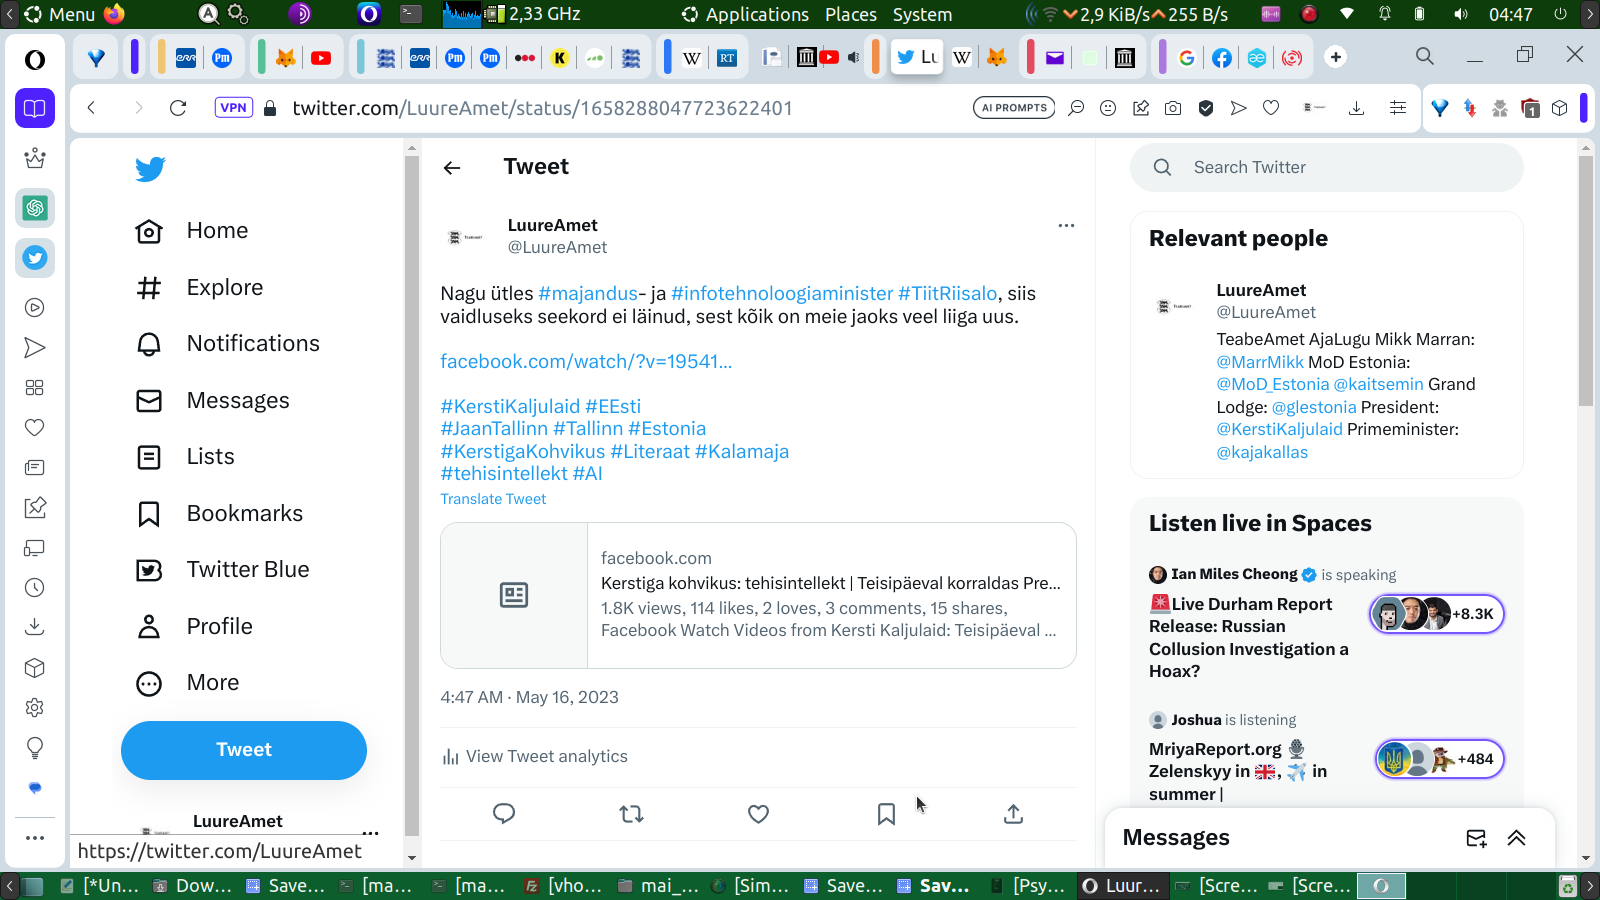Open the emoji icon in the address bar
Image resolution: width=1600 pixels, height=900 pixels.
(1108, 108)
